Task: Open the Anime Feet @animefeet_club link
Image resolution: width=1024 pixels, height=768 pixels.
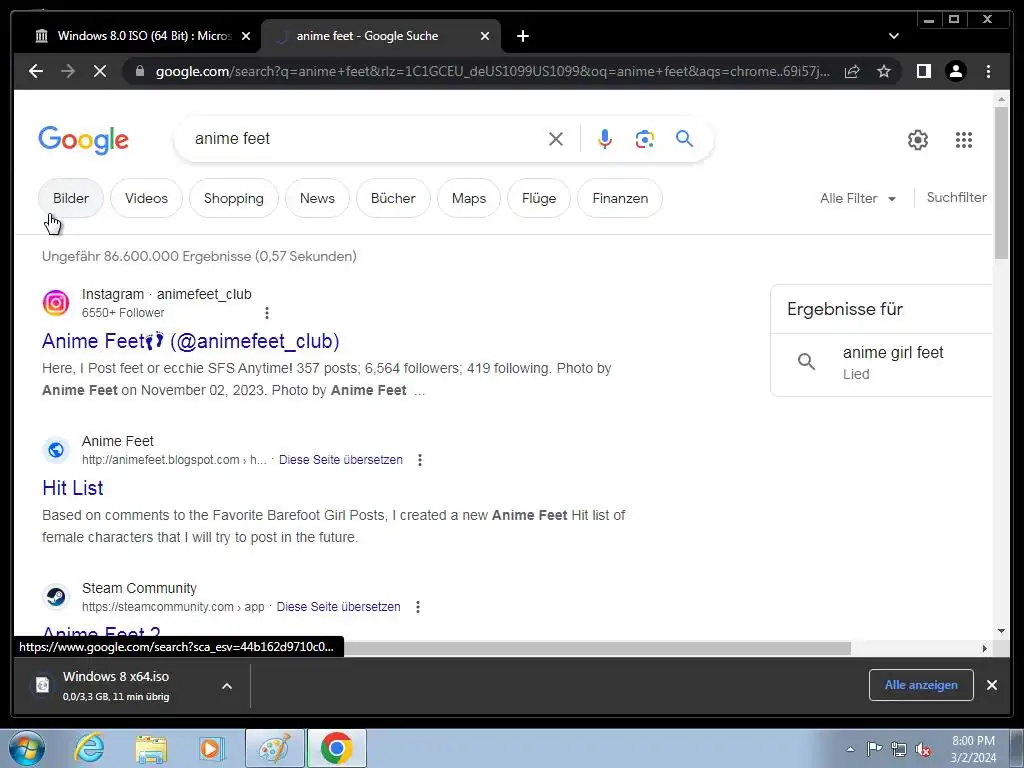Action: pyautogui.click(x=191, y=341)
